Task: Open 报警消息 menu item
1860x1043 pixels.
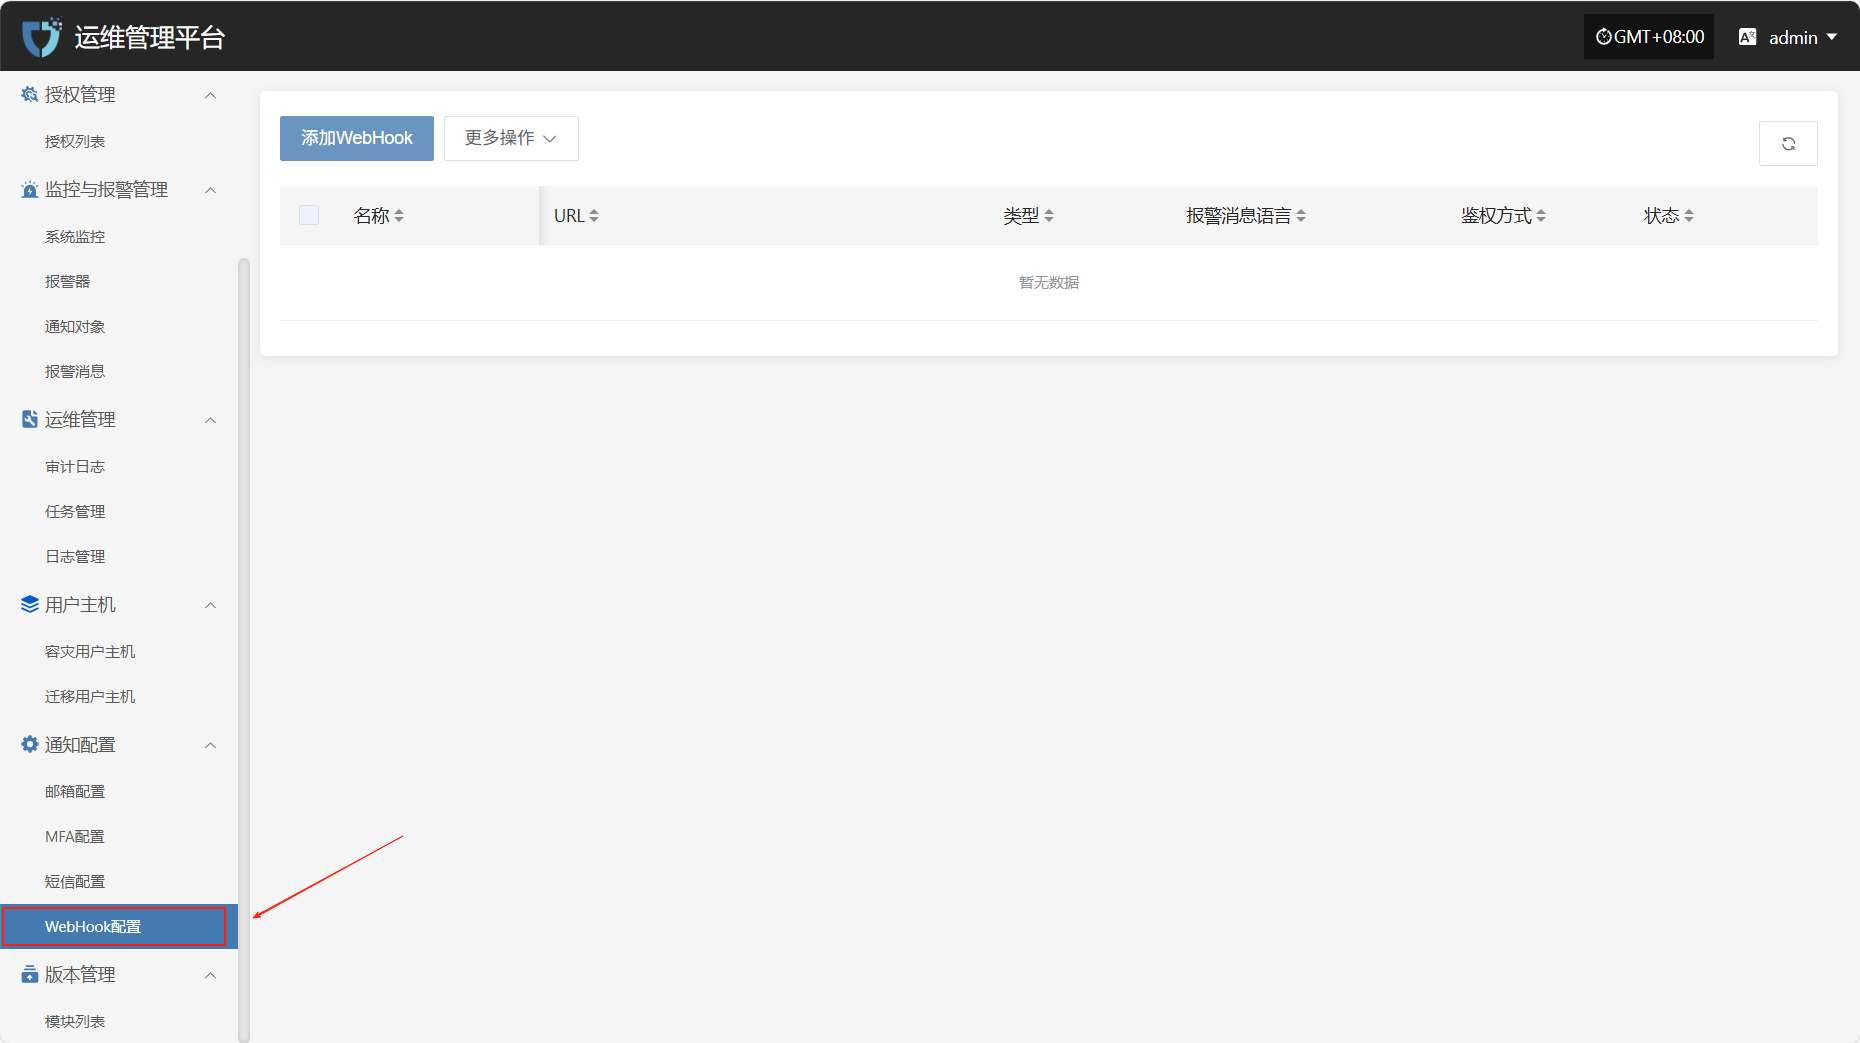Action: click(x=119, y=372)
